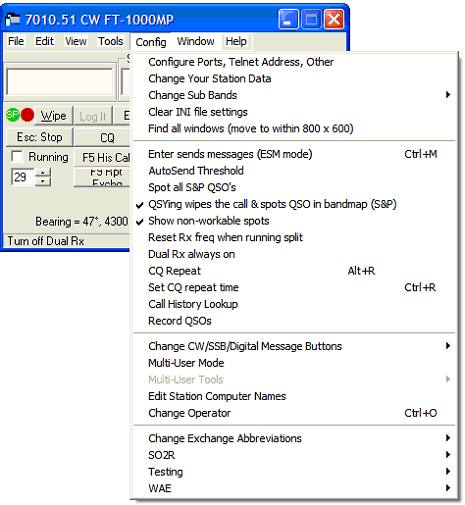Screen dimensions: 465x505
Task: Click the window icon in the title bar
Action: (x=13, y=19)
